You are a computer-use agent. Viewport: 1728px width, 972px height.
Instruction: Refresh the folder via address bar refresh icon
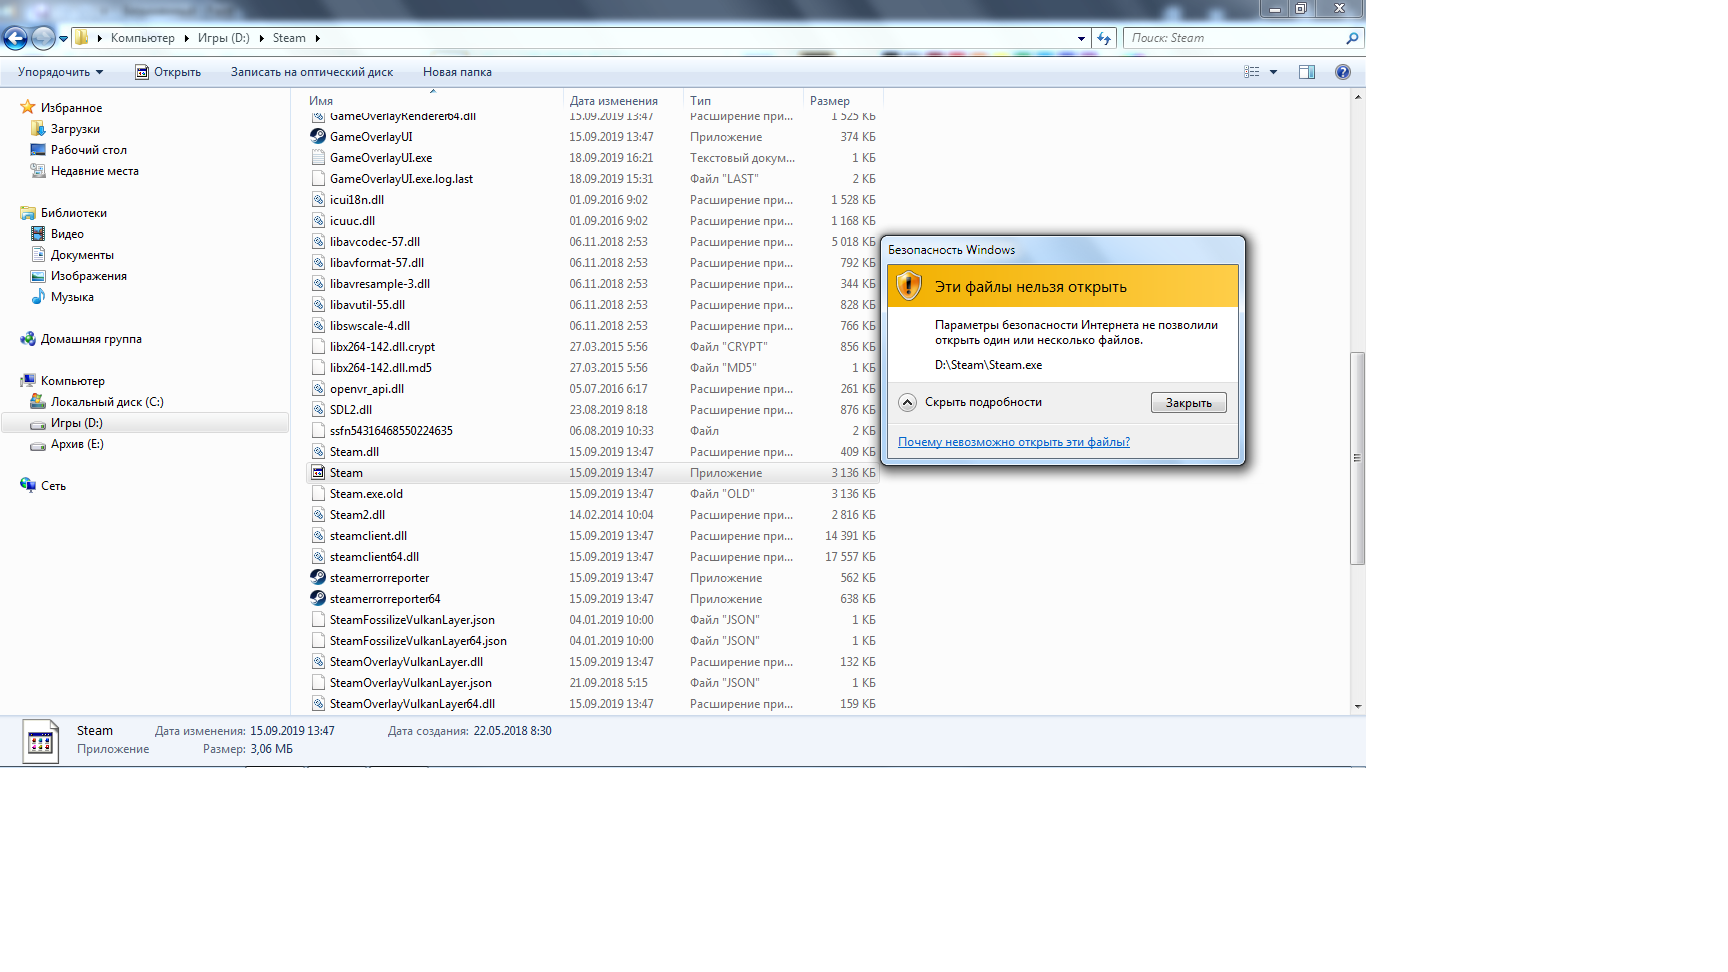point(1104,38)
